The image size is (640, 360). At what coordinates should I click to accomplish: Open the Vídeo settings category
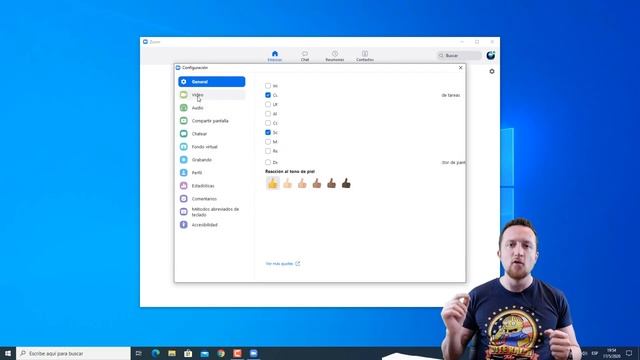click(211, 95)
